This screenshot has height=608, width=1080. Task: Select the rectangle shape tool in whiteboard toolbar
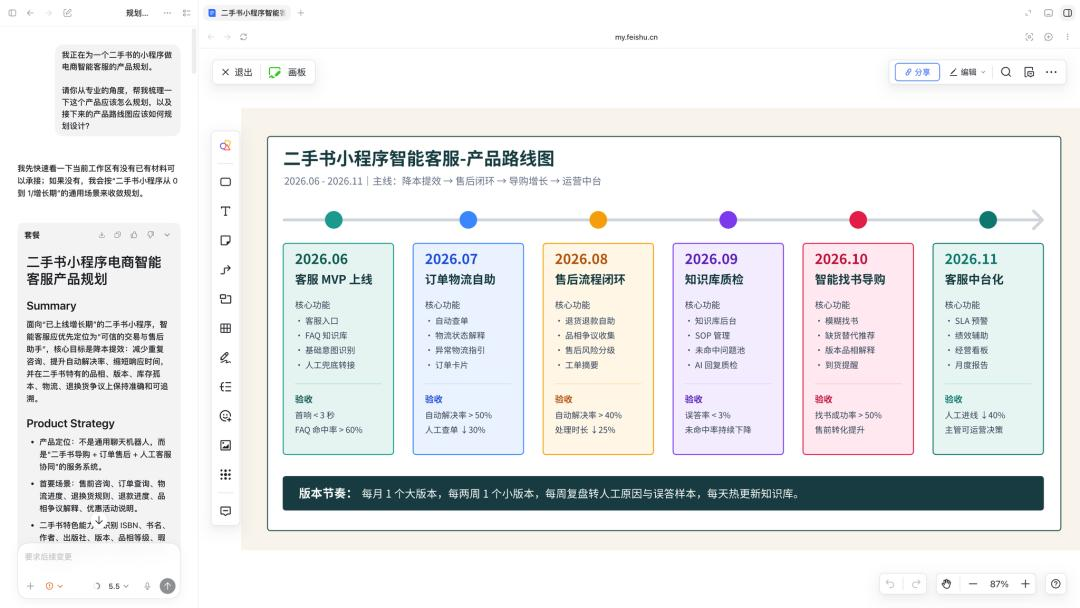pyautogui.click(x=225, y=182)
